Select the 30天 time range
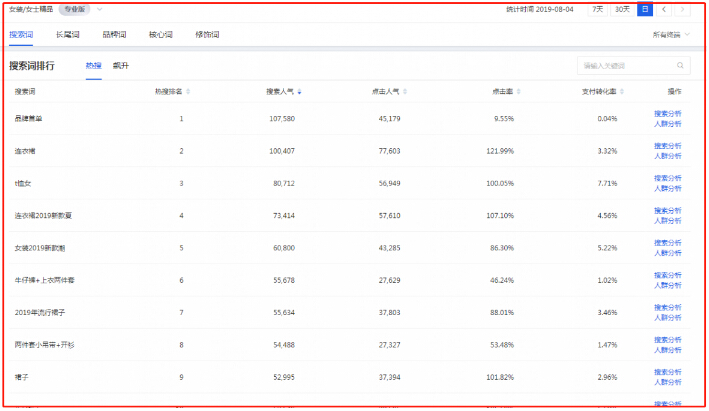Image resolution: width=709 pixels, height=411 pixels. click(622, 9)
